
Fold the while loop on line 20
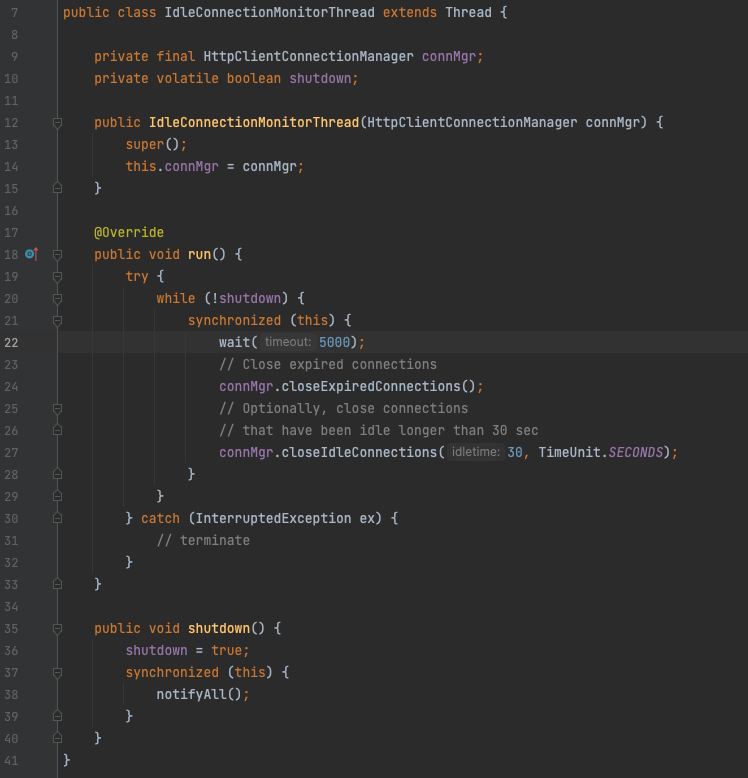pyautogui.click(x=58, y=298)
